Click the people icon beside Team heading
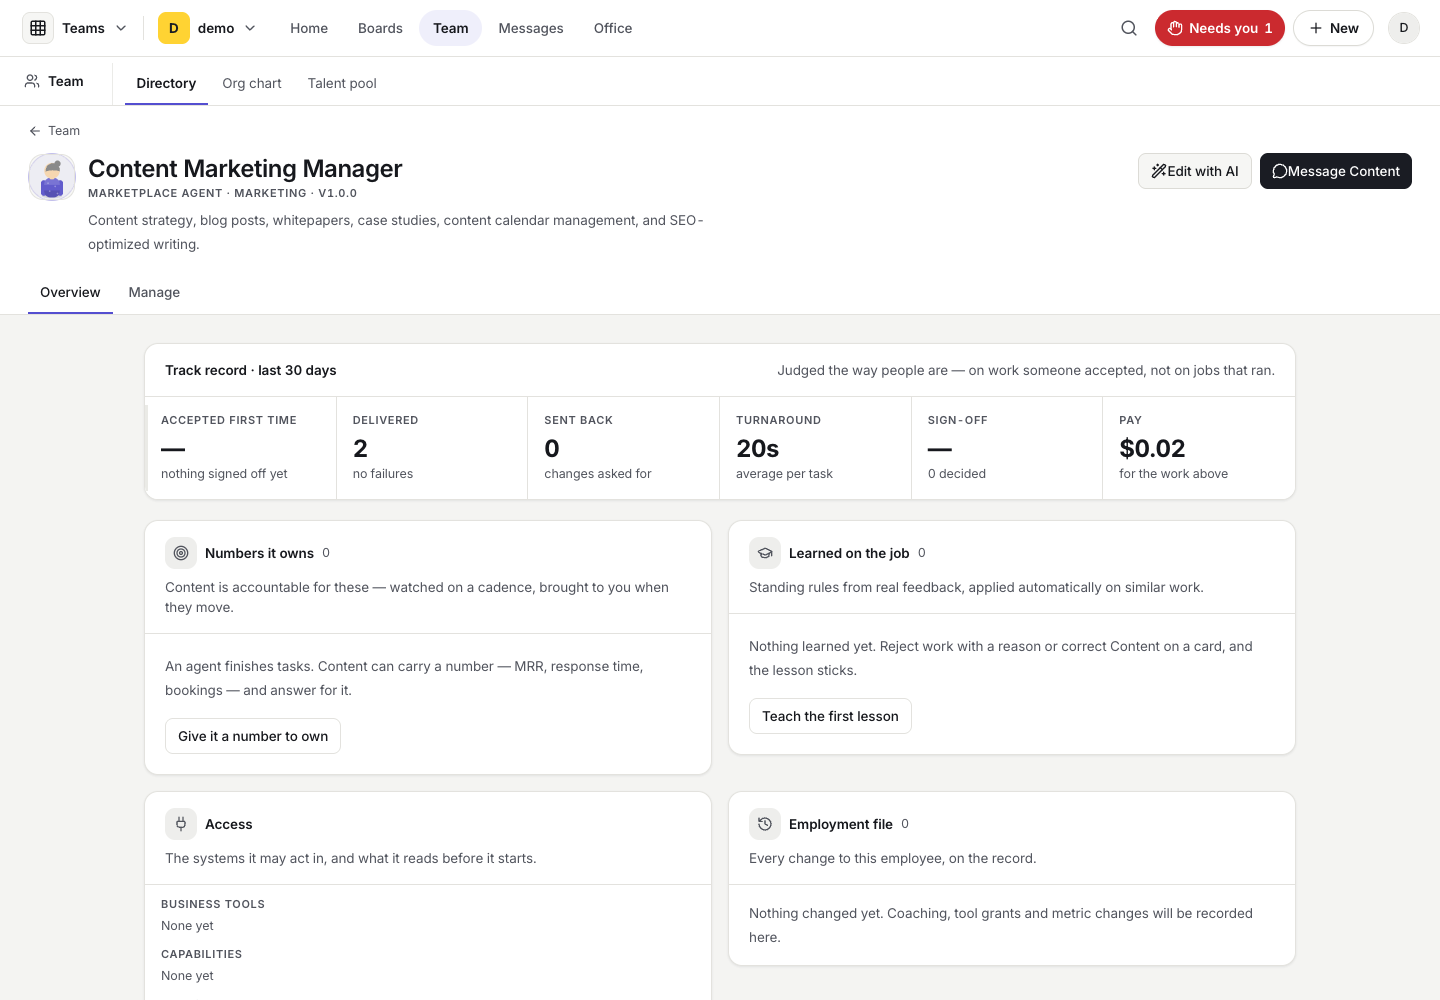The width and height of the screenshot is (1440, 1000). pos(33,81)
